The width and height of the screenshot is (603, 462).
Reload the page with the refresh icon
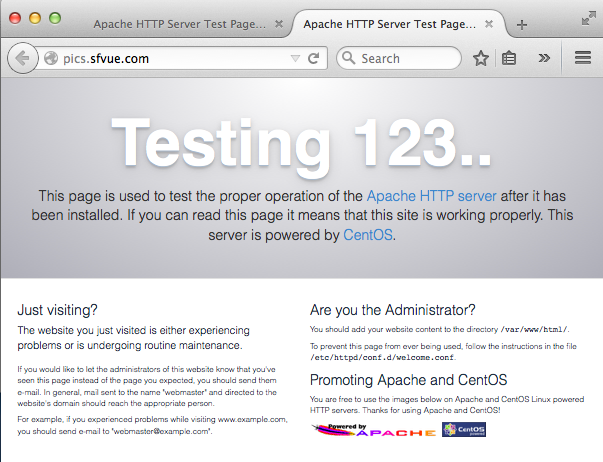313,58
